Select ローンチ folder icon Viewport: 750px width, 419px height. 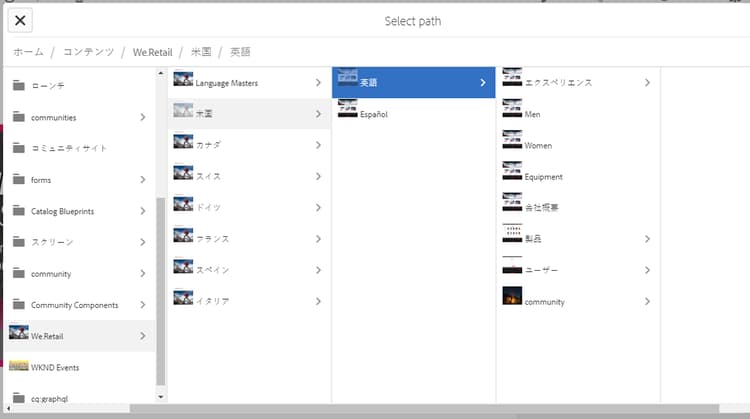pyautogui.click(x=19, y=85)
